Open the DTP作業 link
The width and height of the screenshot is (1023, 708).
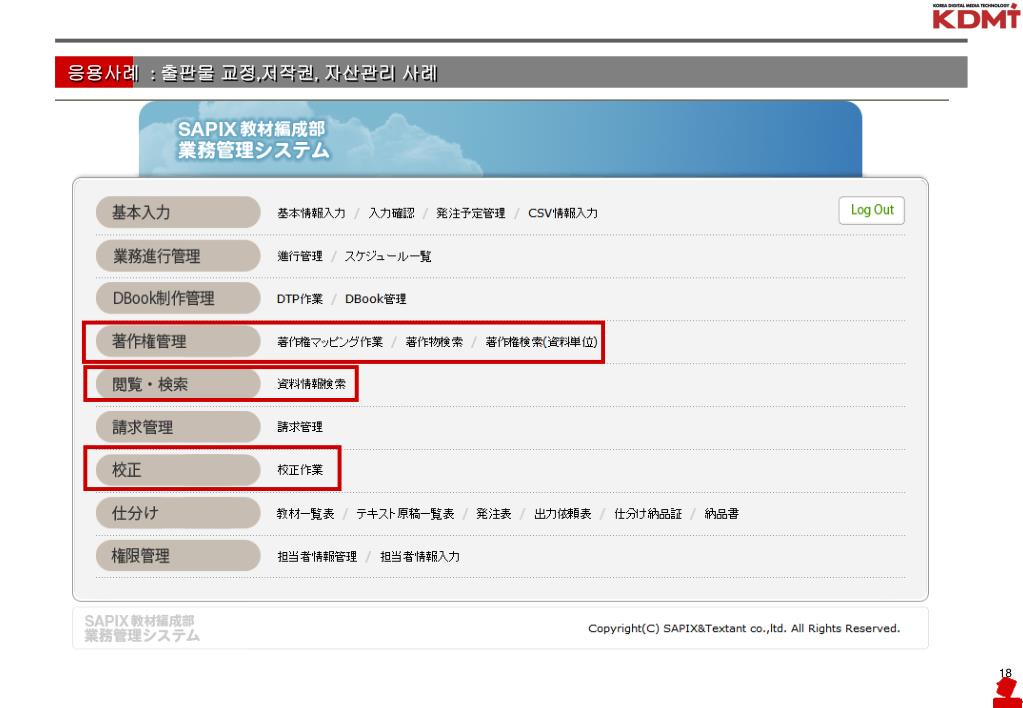(x=299, y=299)
